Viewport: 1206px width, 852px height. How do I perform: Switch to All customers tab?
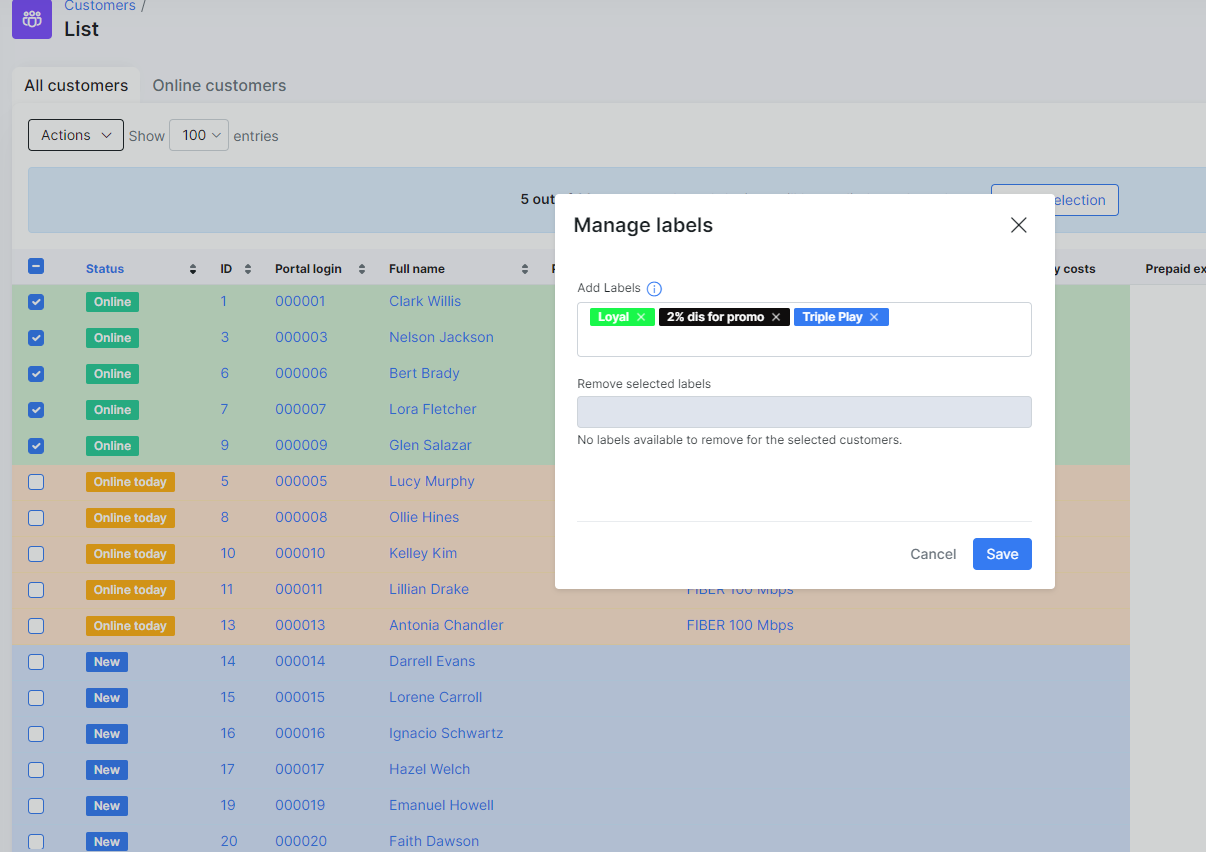click(76, 86)
